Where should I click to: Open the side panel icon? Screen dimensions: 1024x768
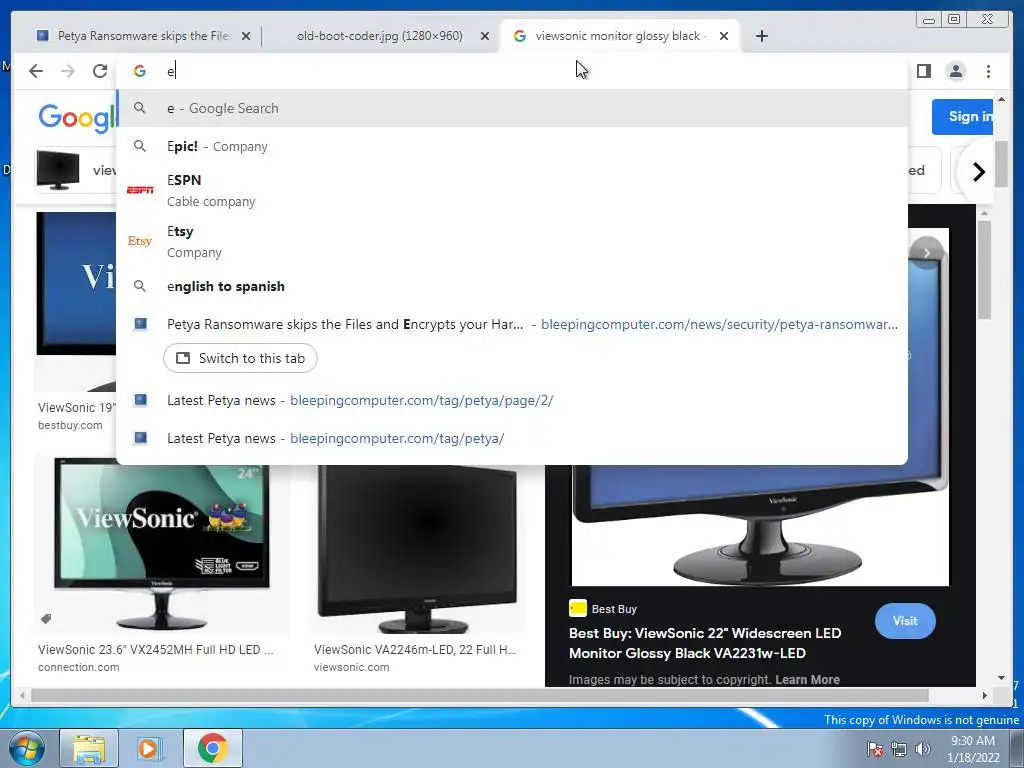pyautogui.click(x=923, y=71)
